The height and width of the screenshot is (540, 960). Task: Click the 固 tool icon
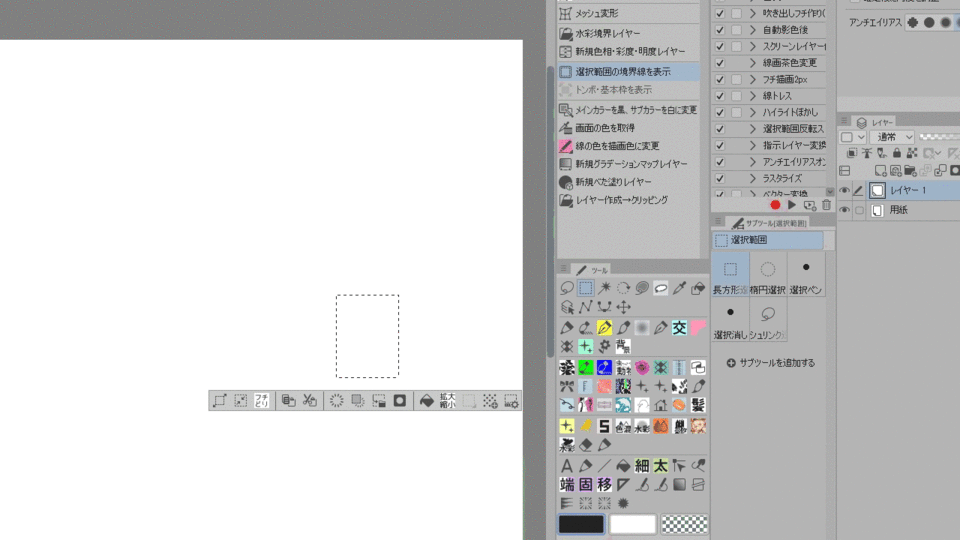pos(586,485)
